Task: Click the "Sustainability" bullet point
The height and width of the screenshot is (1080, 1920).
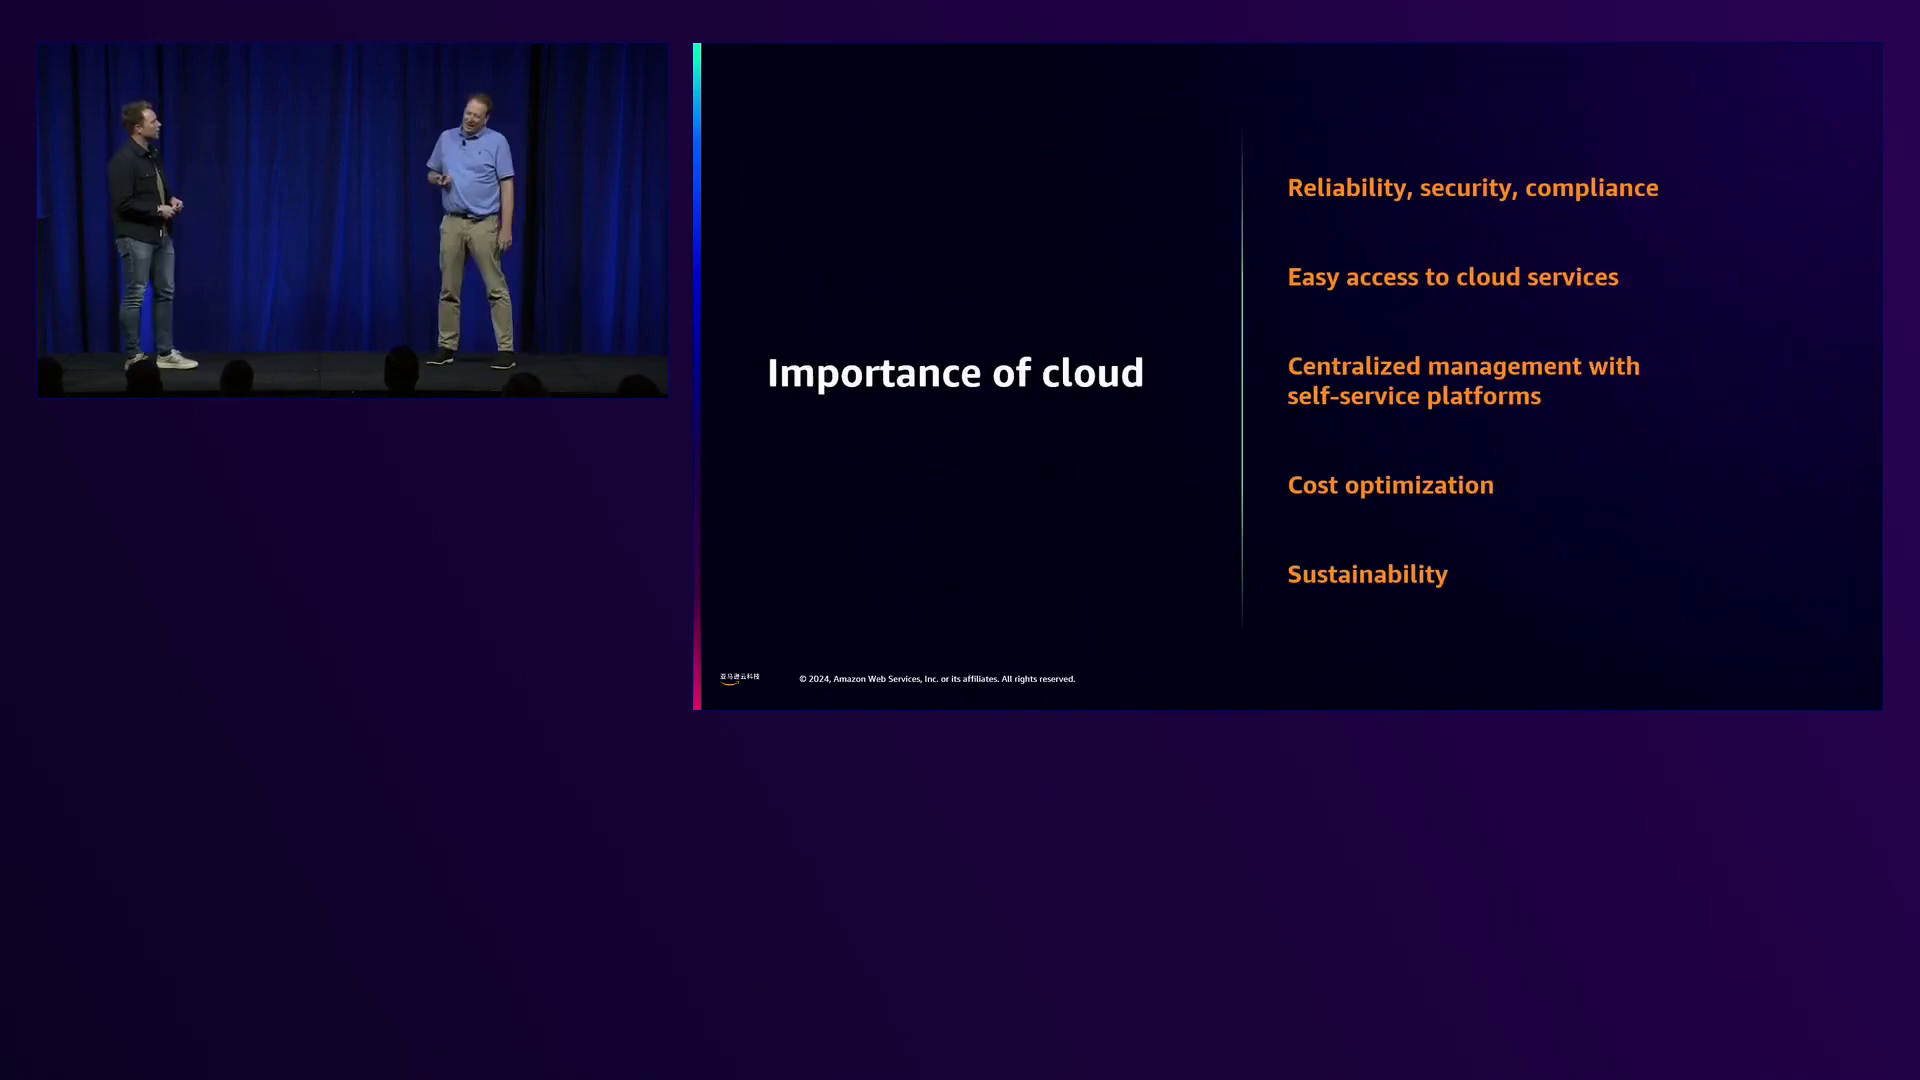Action: click(x=1367, y=574)
